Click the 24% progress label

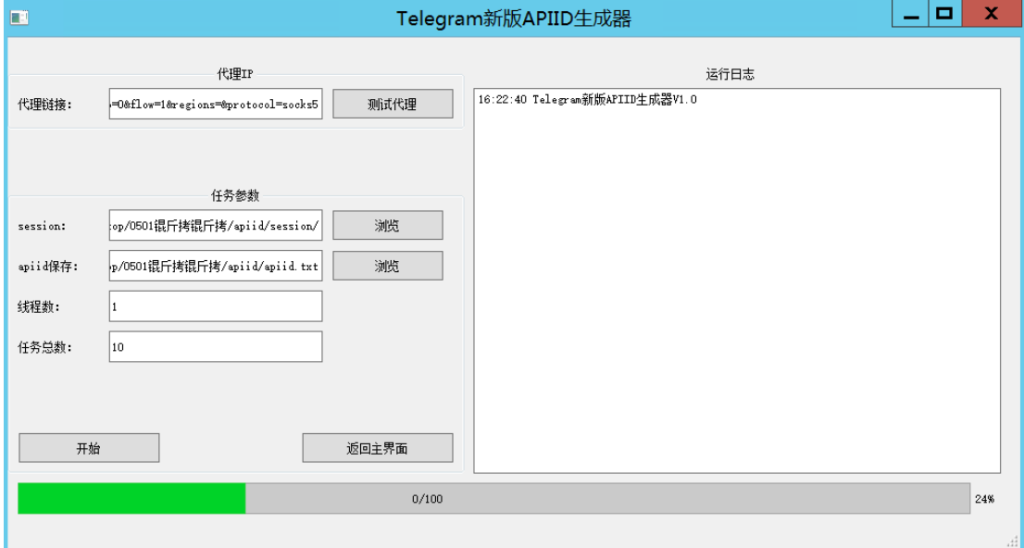(984, 499)
